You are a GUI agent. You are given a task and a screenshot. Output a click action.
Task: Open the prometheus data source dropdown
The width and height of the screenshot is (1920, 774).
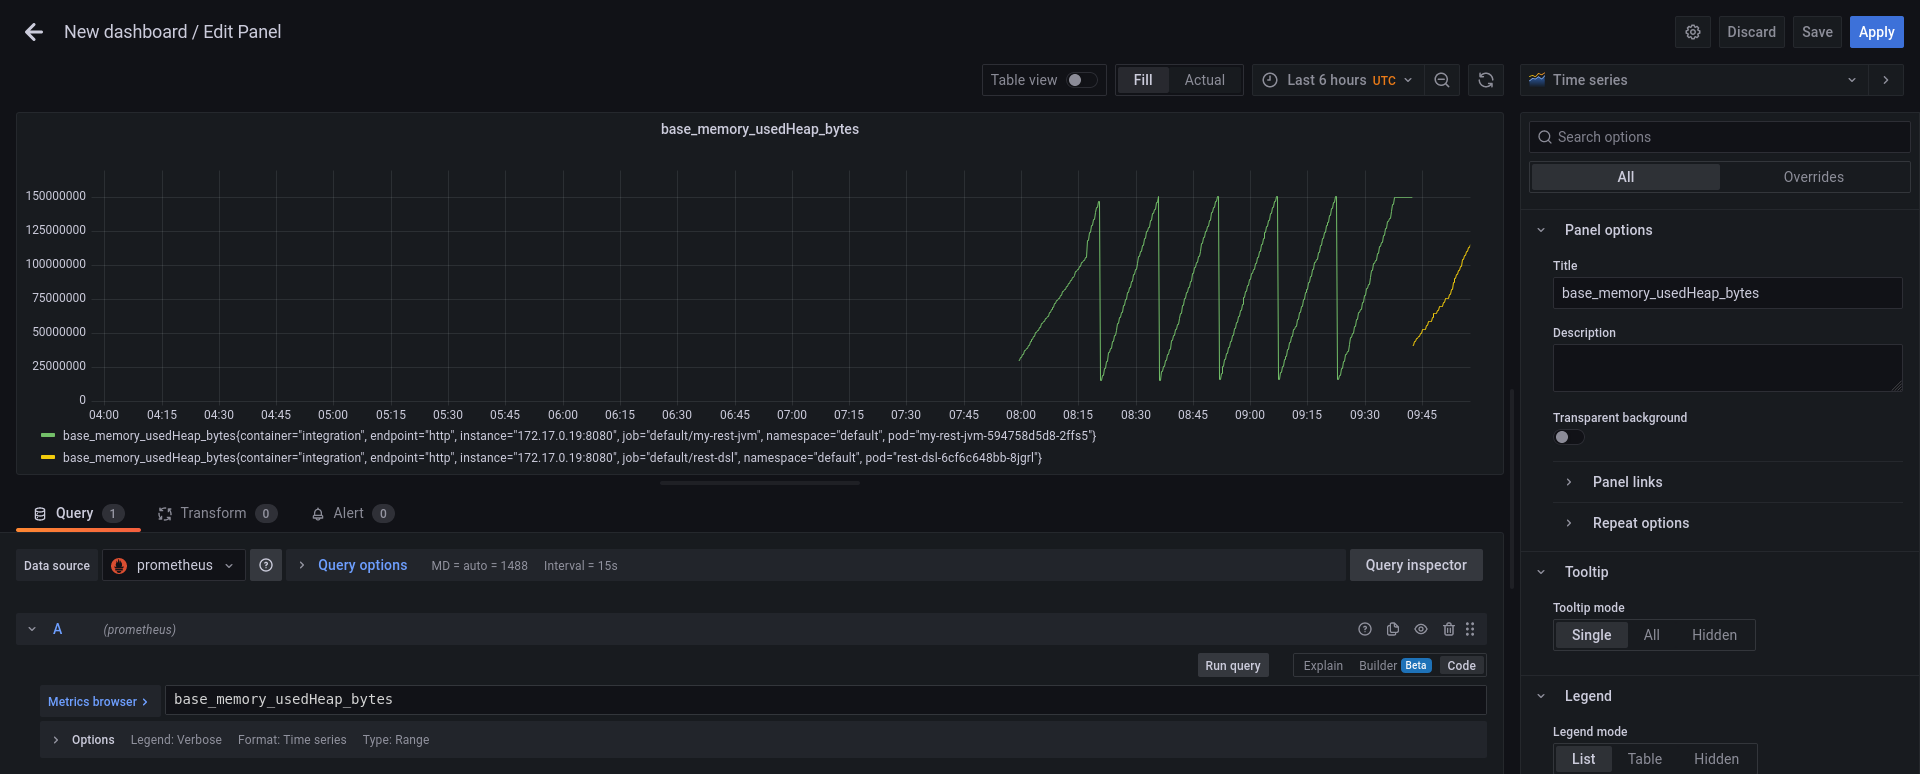tap(174, 565)
